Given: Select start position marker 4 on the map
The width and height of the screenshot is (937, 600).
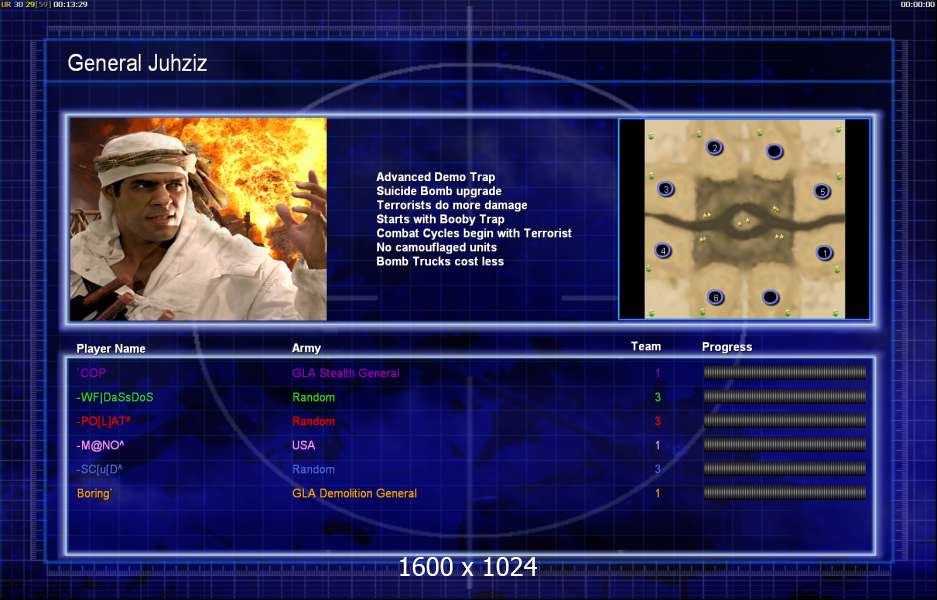Looking at the screenshot, I should 662,250.
